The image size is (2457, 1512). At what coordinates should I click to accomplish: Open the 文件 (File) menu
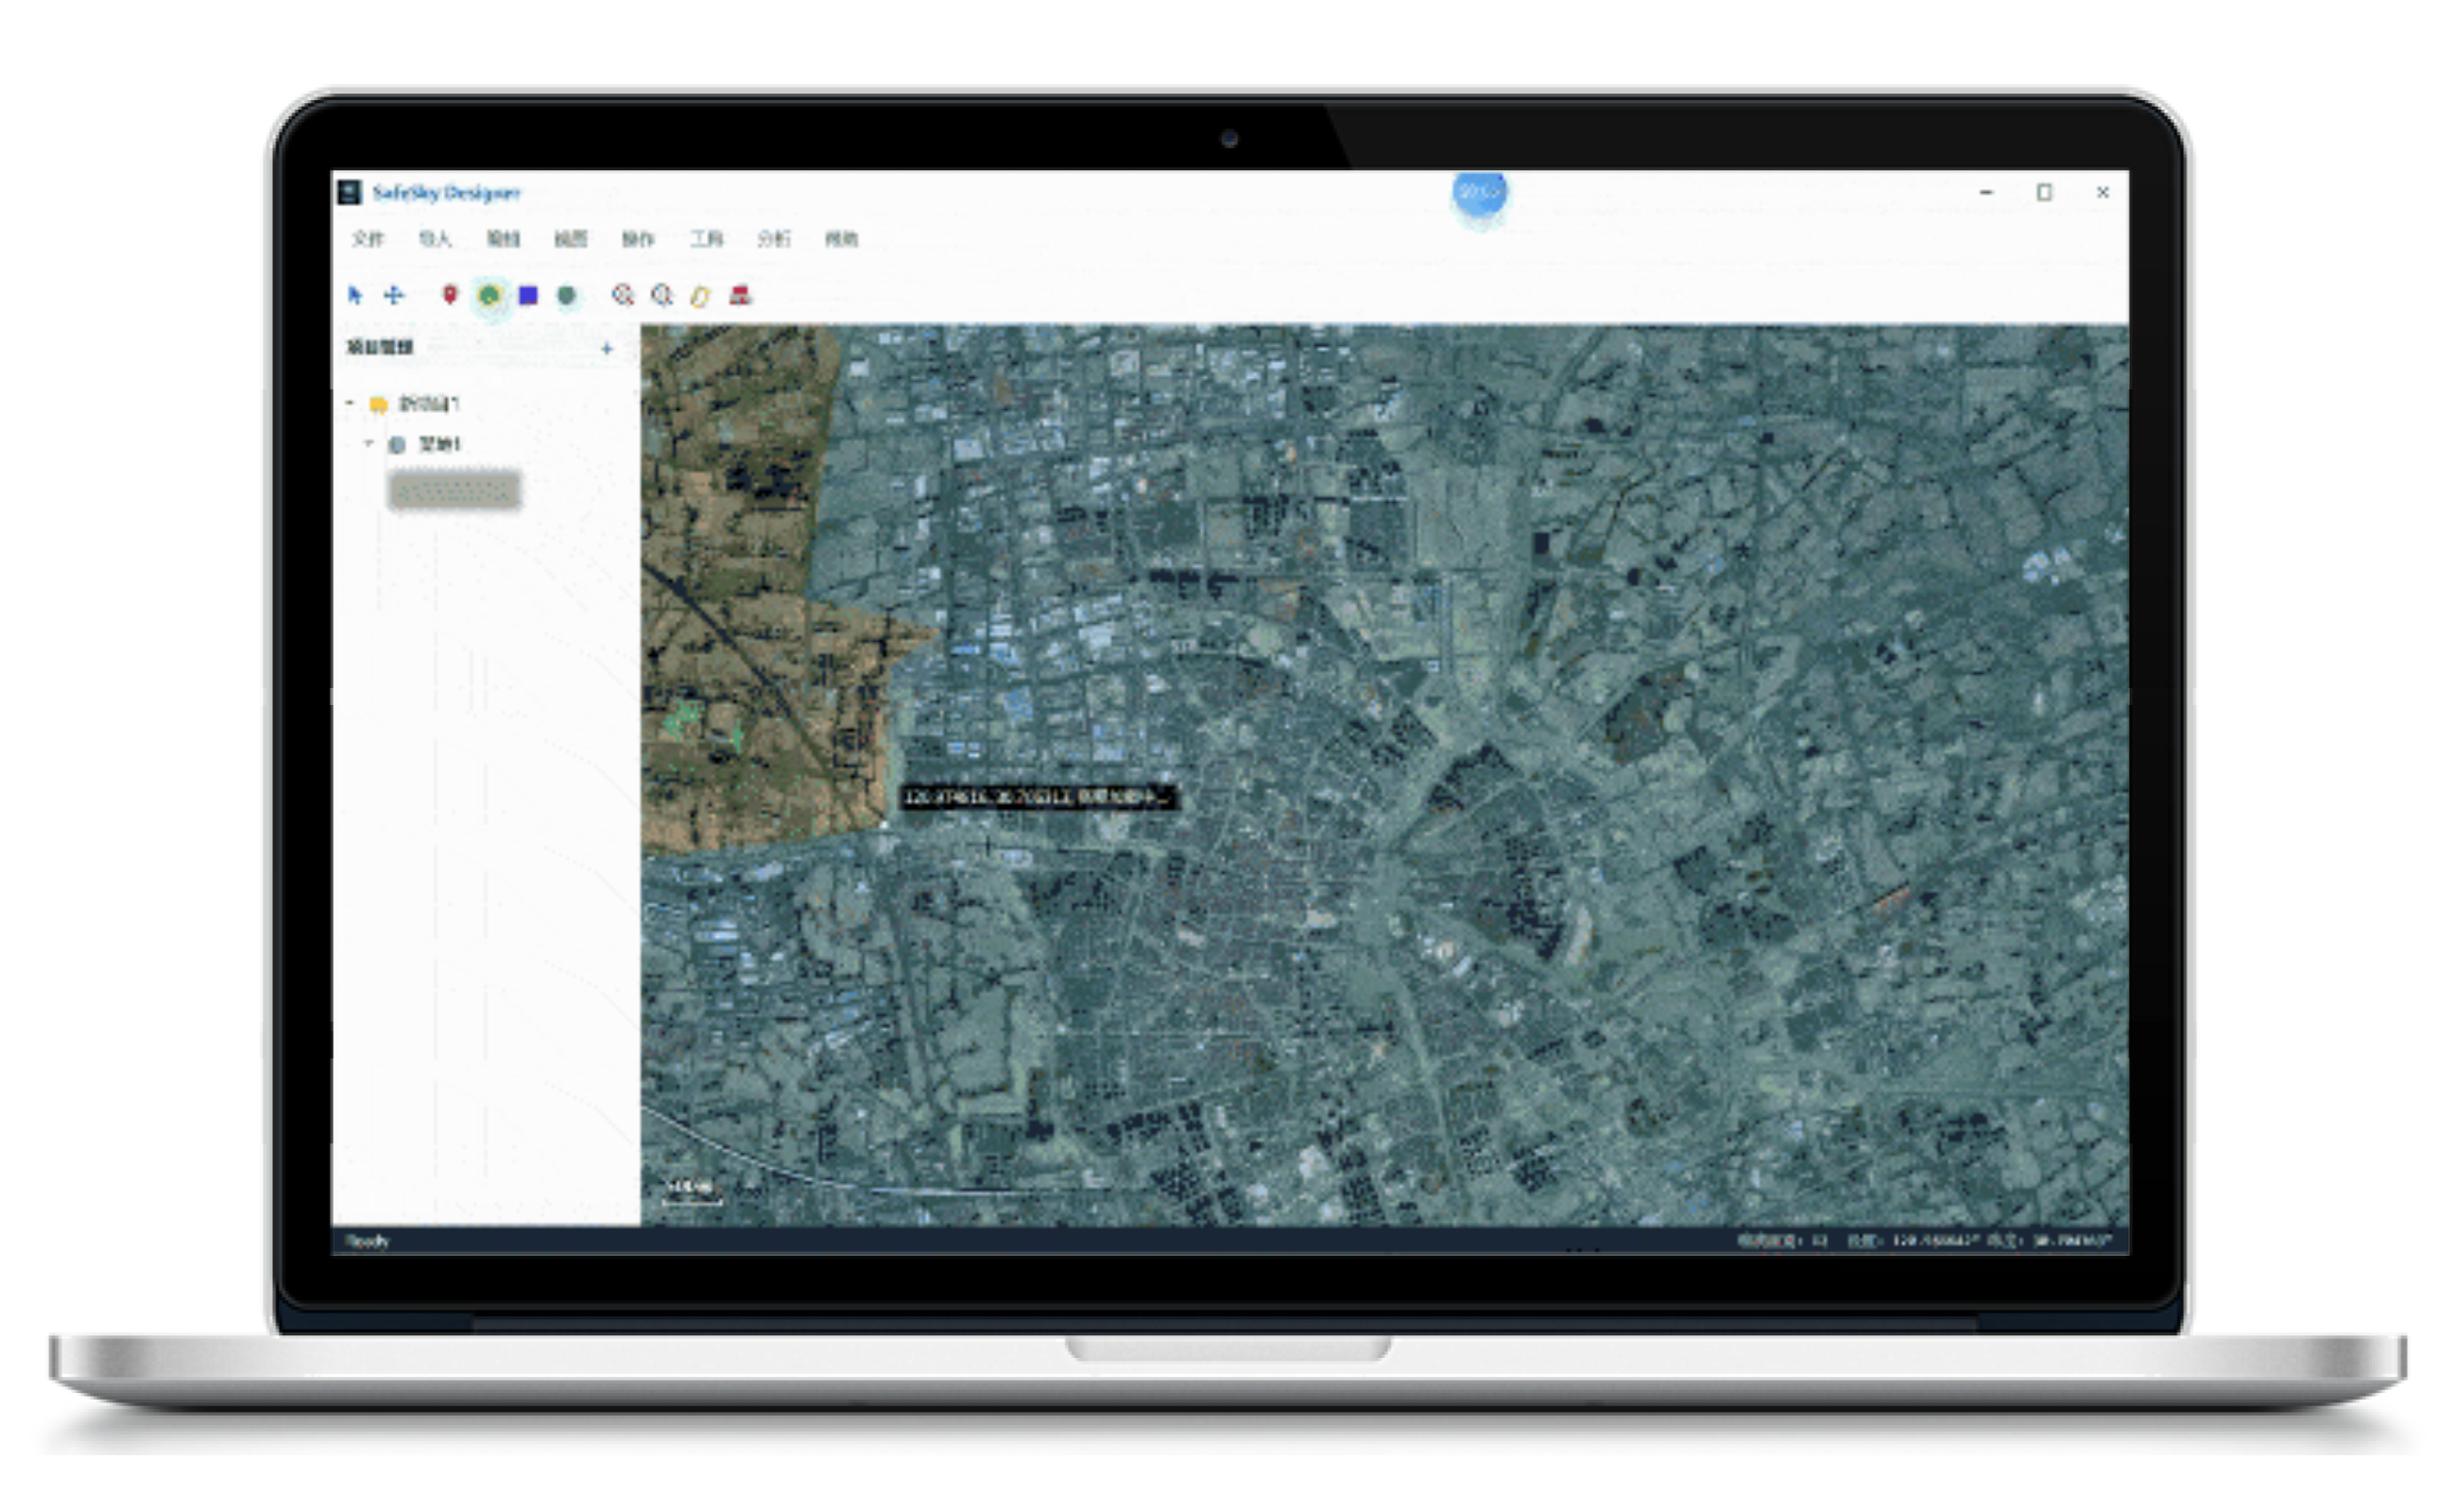click(x=367, y=238)
